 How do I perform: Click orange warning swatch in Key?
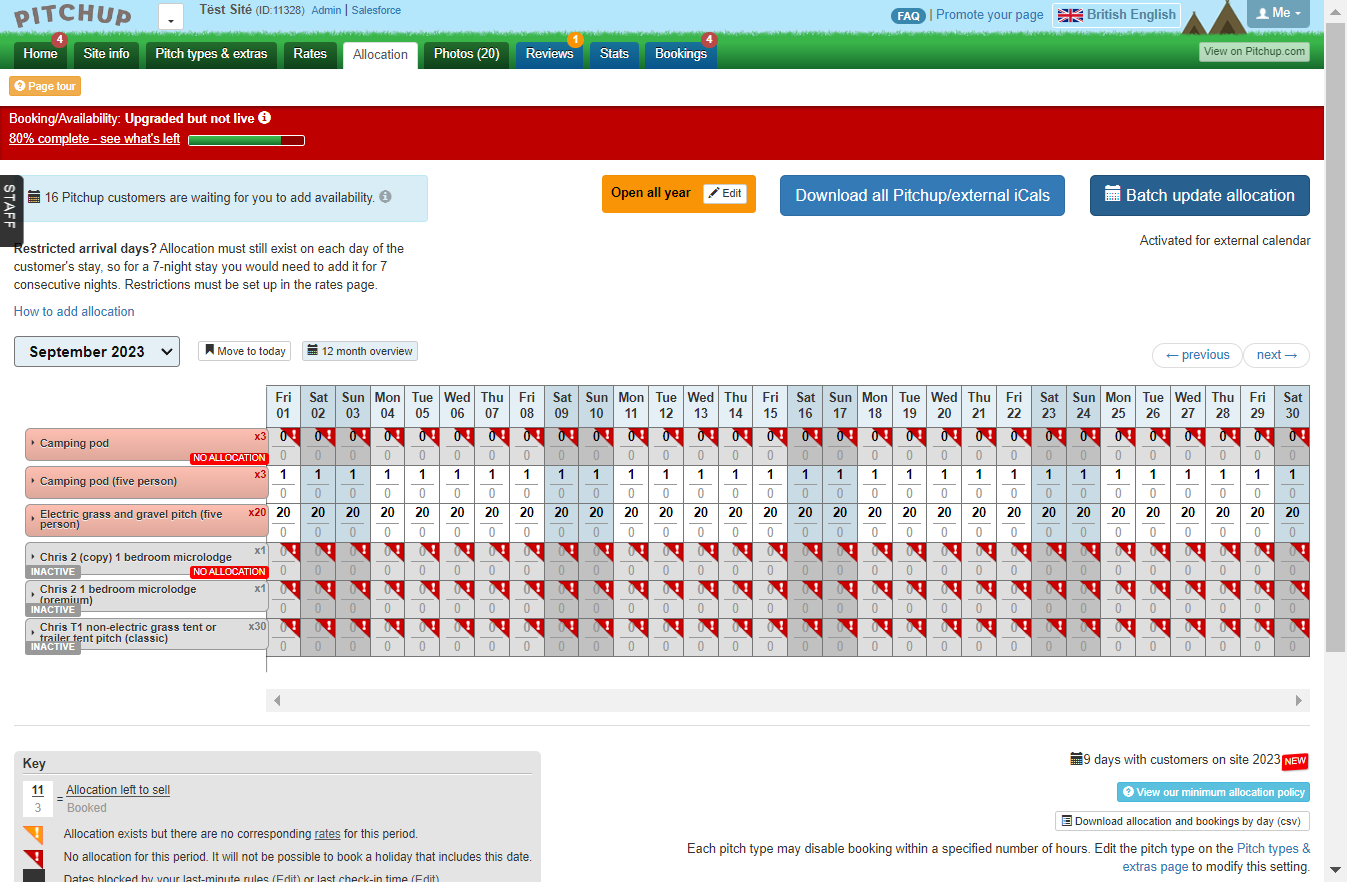coord(33,834)
